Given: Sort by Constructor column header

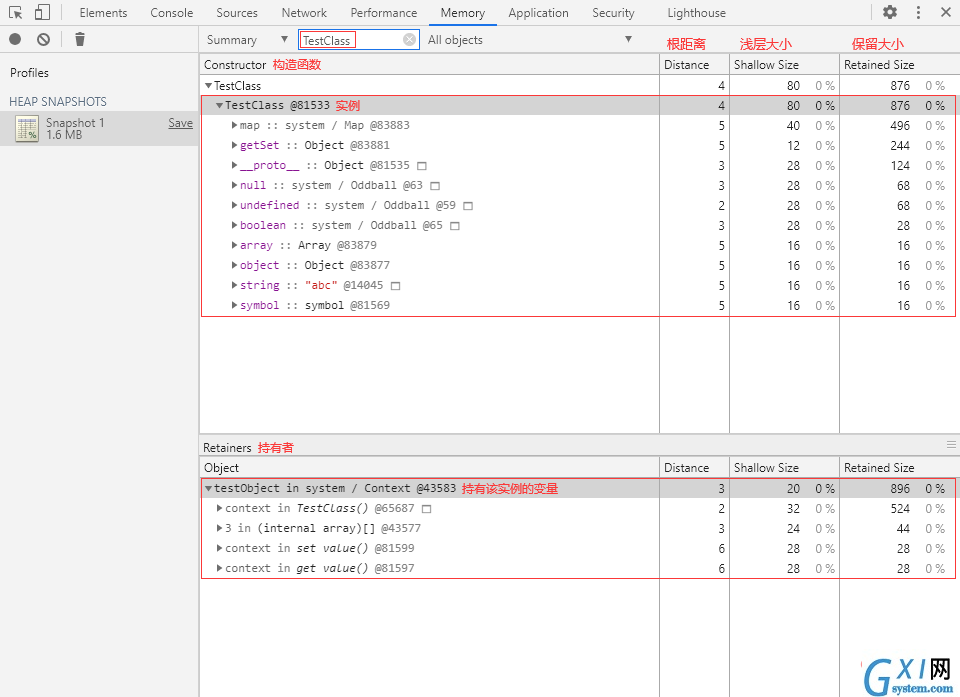Looking at the screenshot, I should click(x=429, y=65).
